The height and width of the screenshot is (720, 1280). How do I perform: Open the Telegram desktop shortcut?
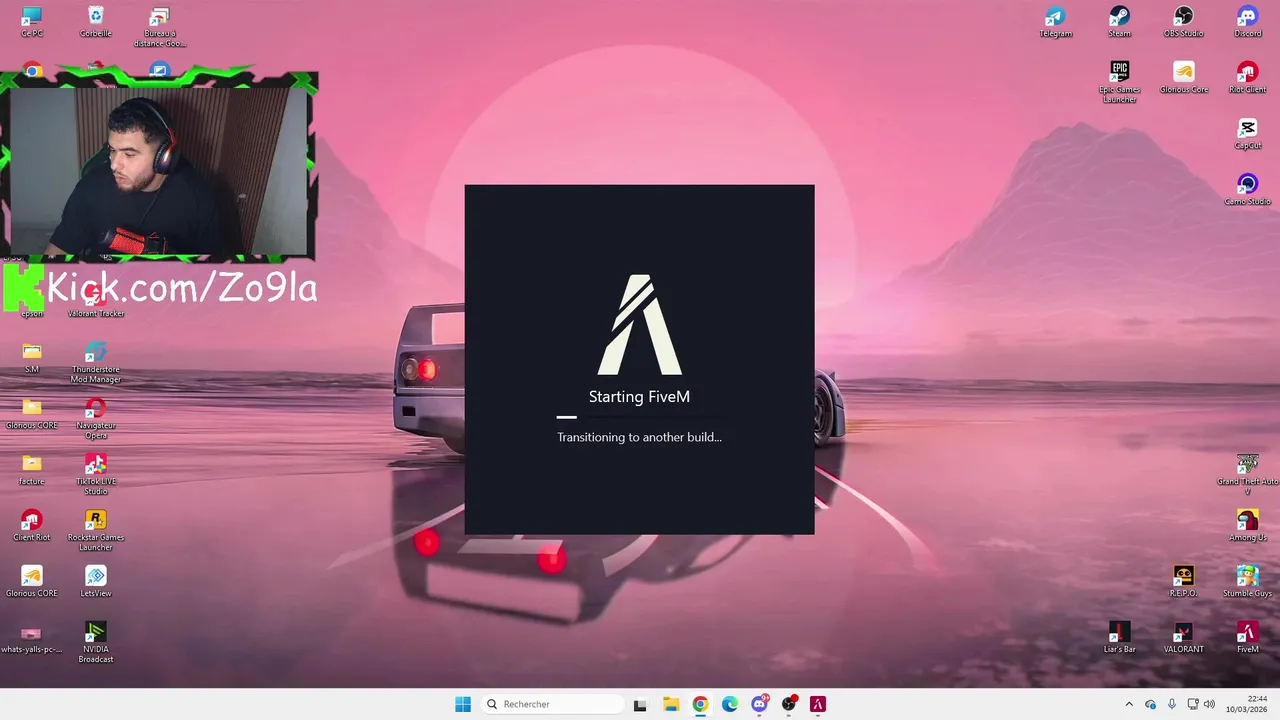pos(1056,21)
